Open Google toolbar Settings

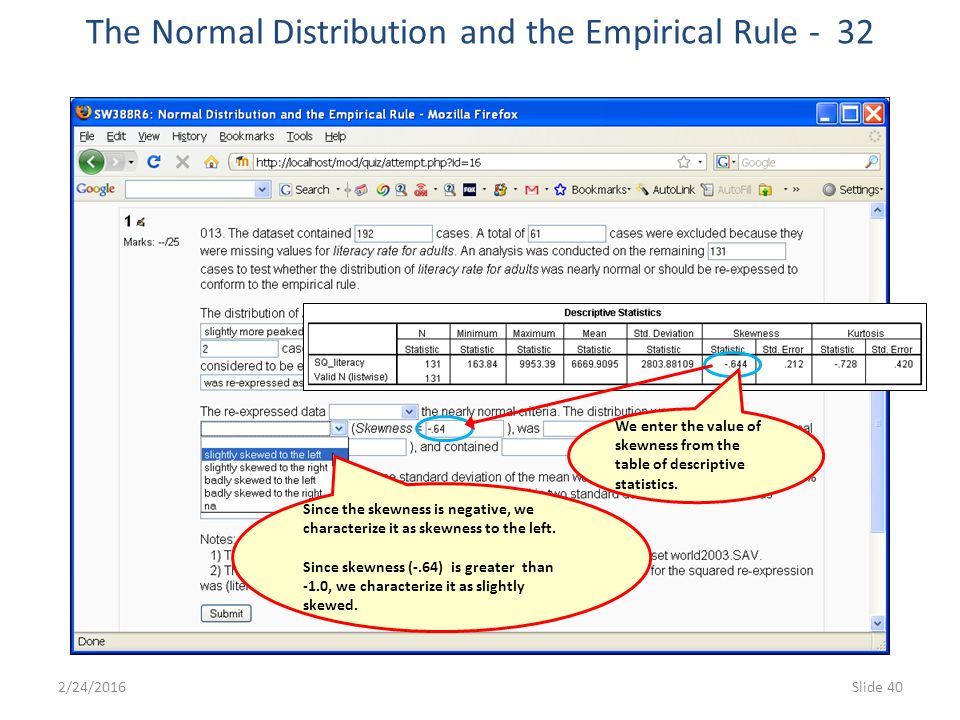(x=853, y=190)
